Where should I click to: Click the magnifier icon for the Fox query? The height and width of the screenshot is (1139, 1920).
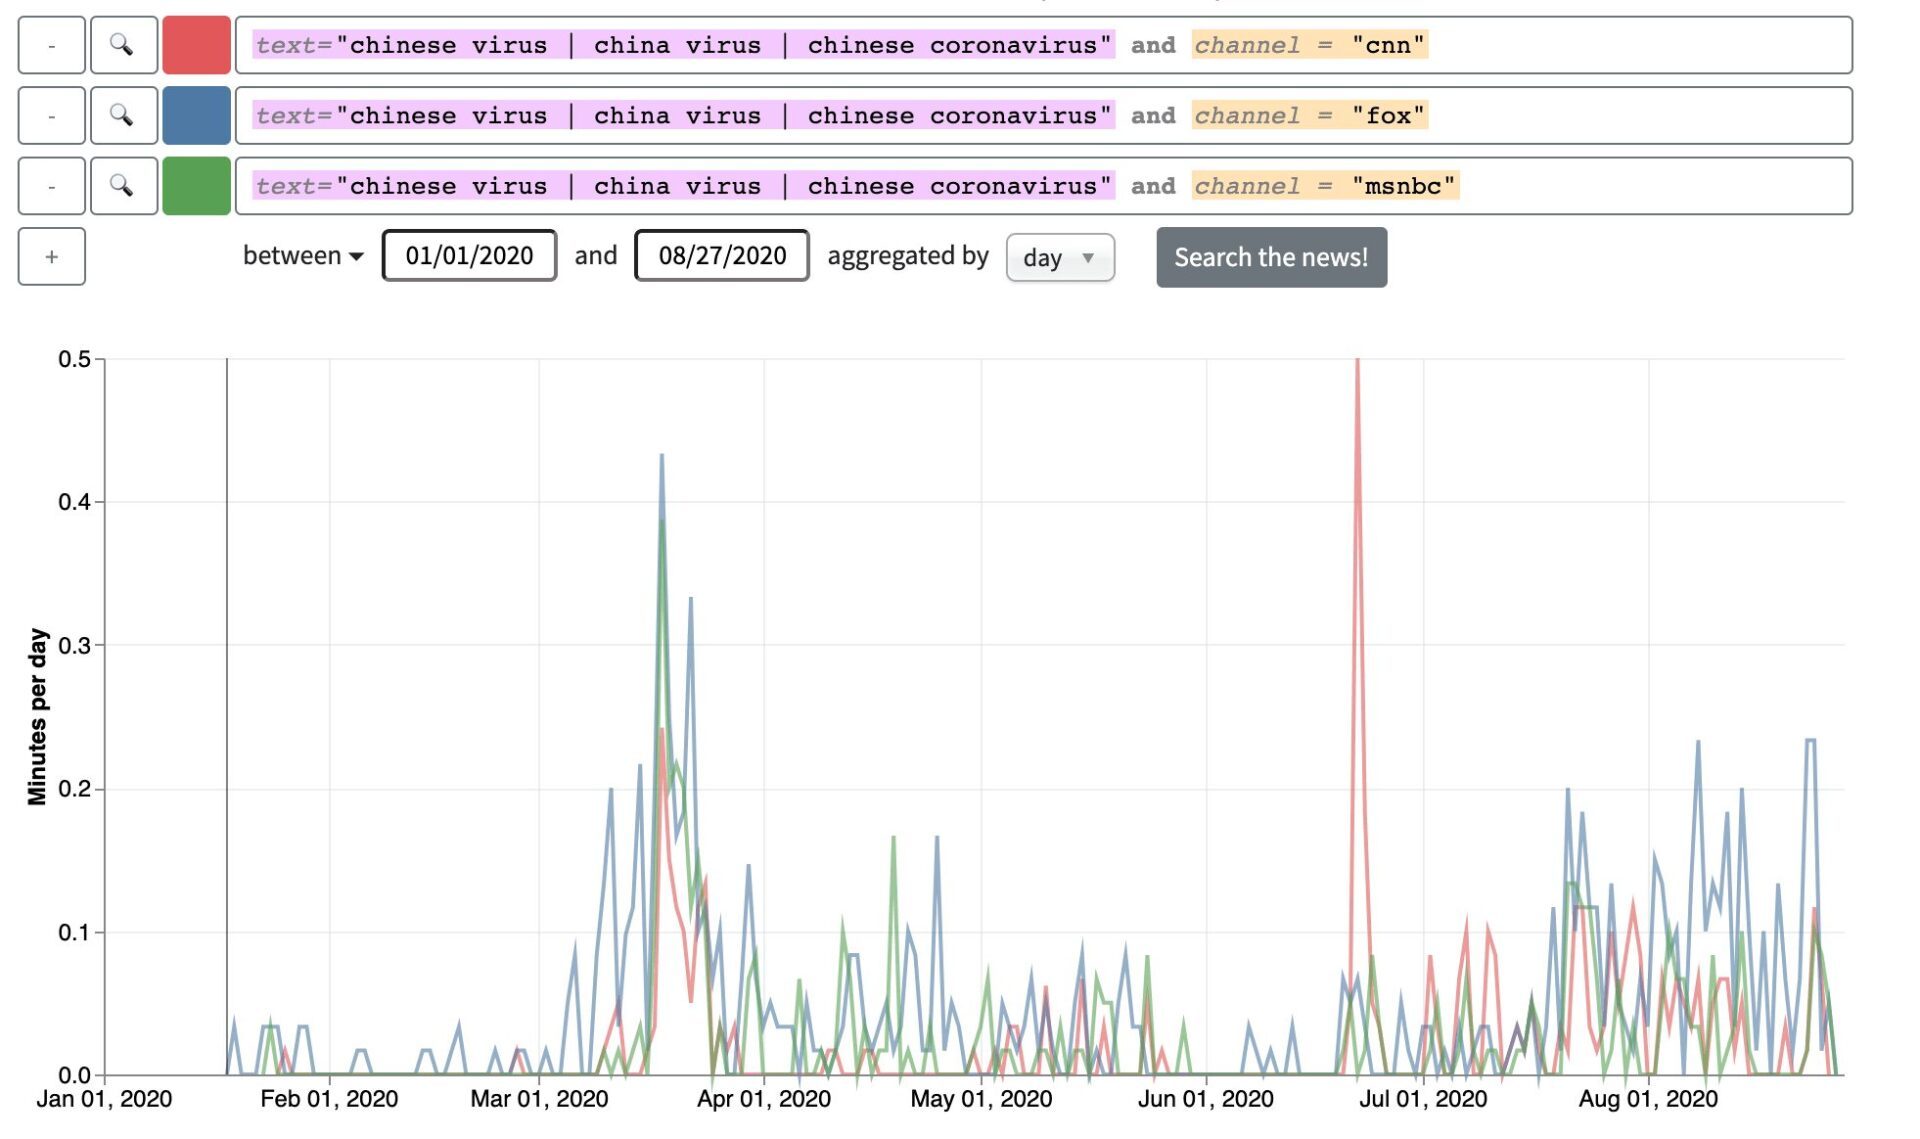(x=124, y=115)
